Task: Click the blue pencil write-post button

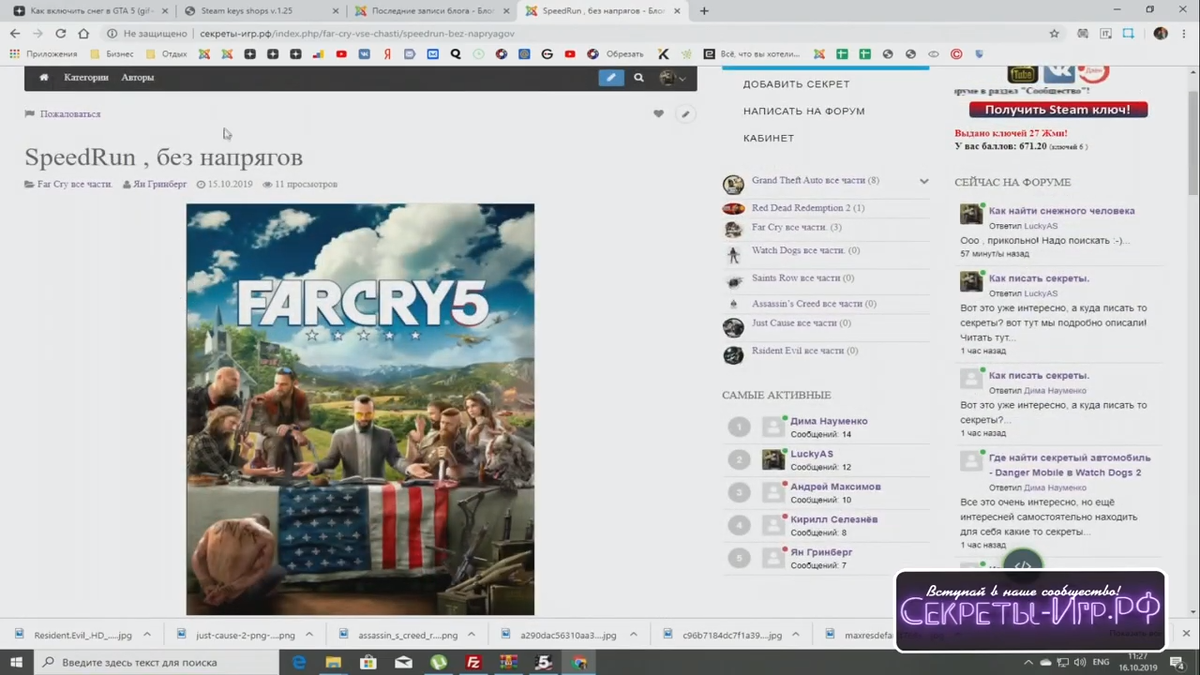Action: 611,78
